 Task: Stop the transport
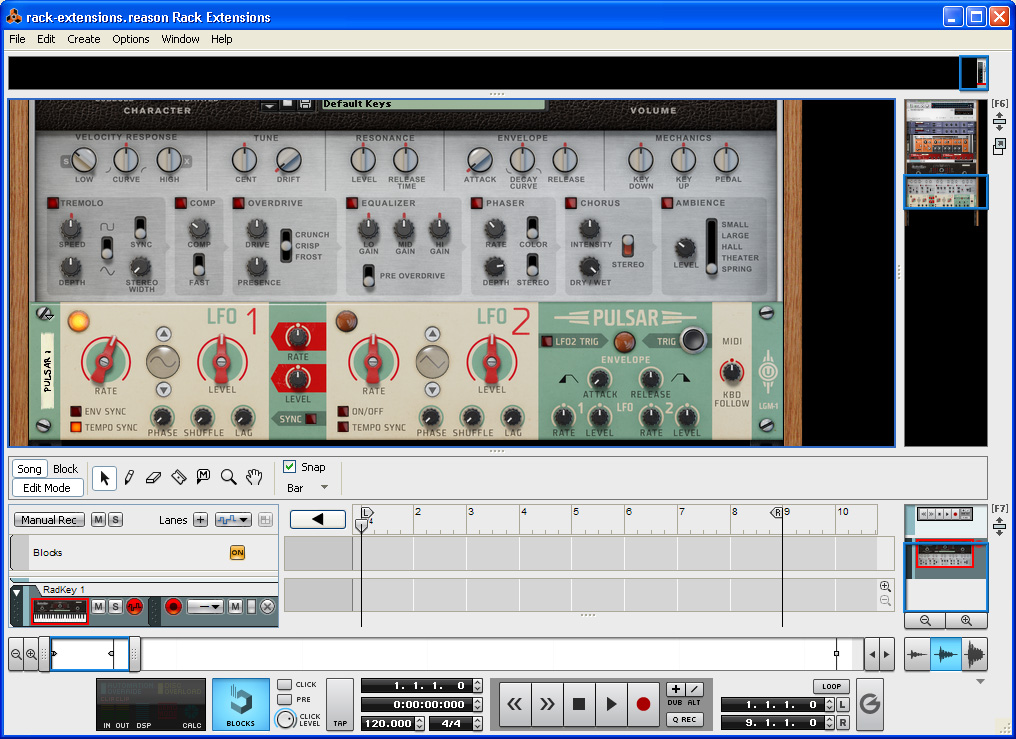point(579,704)
